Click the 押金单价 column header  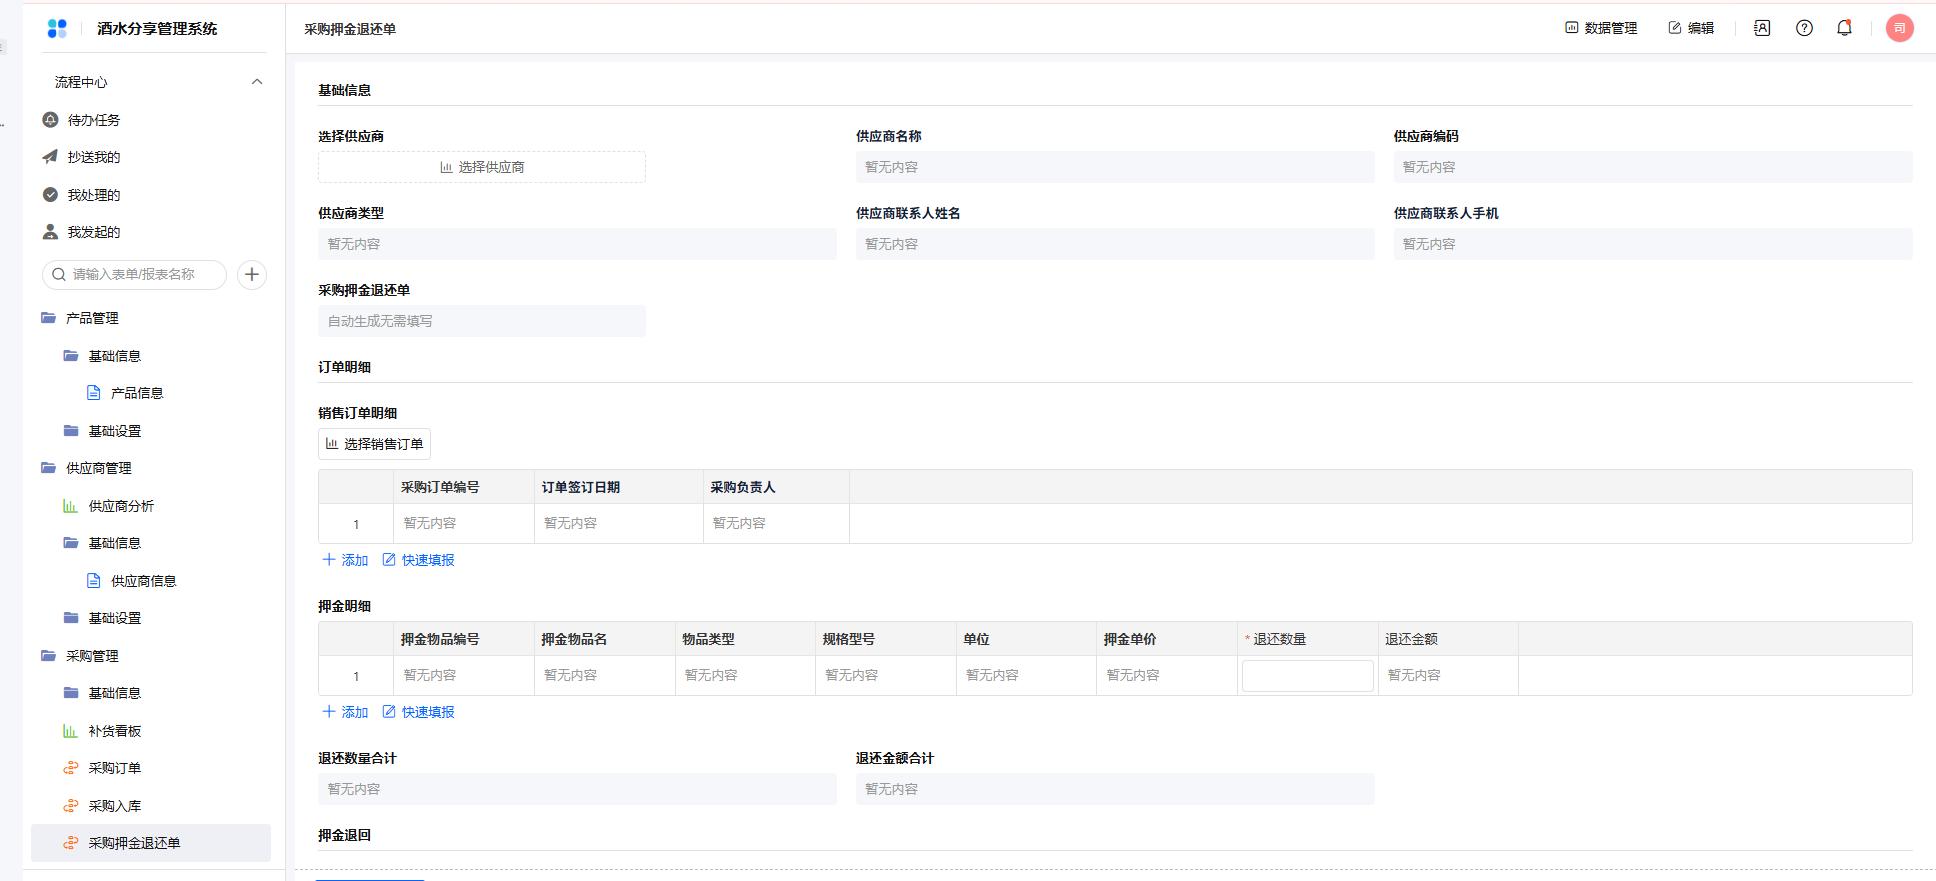click(x=1166, y=639)
